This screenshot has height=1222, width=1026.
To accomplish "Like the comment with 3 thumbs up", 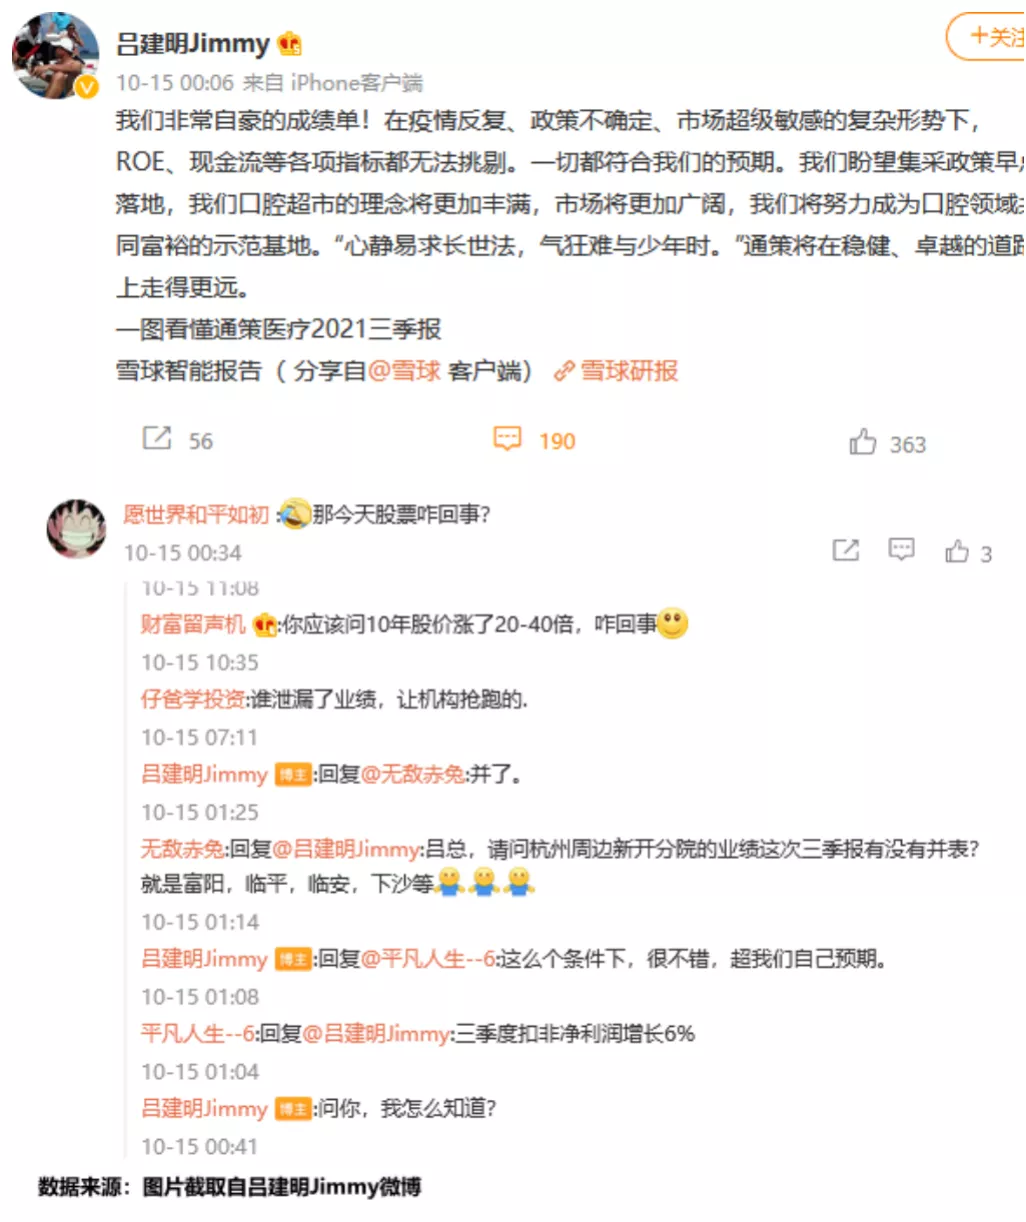I will [x=957, y=551].
